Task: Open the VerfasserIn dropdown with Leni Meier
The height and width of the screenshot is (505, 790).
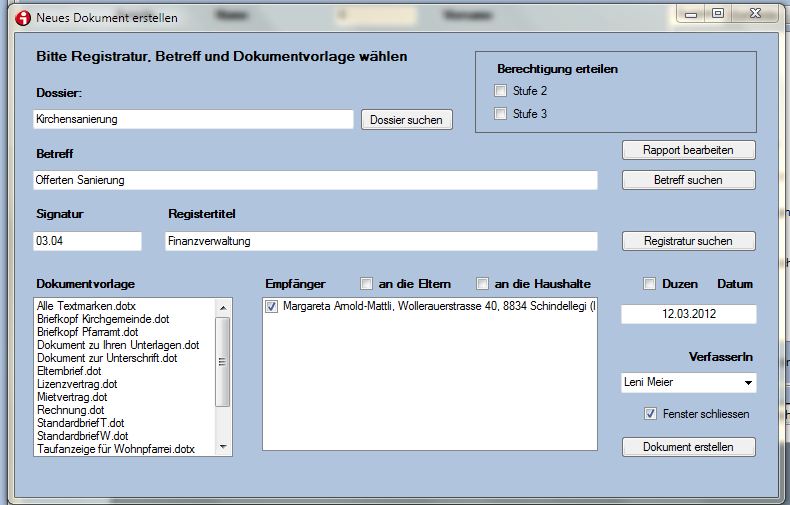Action: pos(748,383)
